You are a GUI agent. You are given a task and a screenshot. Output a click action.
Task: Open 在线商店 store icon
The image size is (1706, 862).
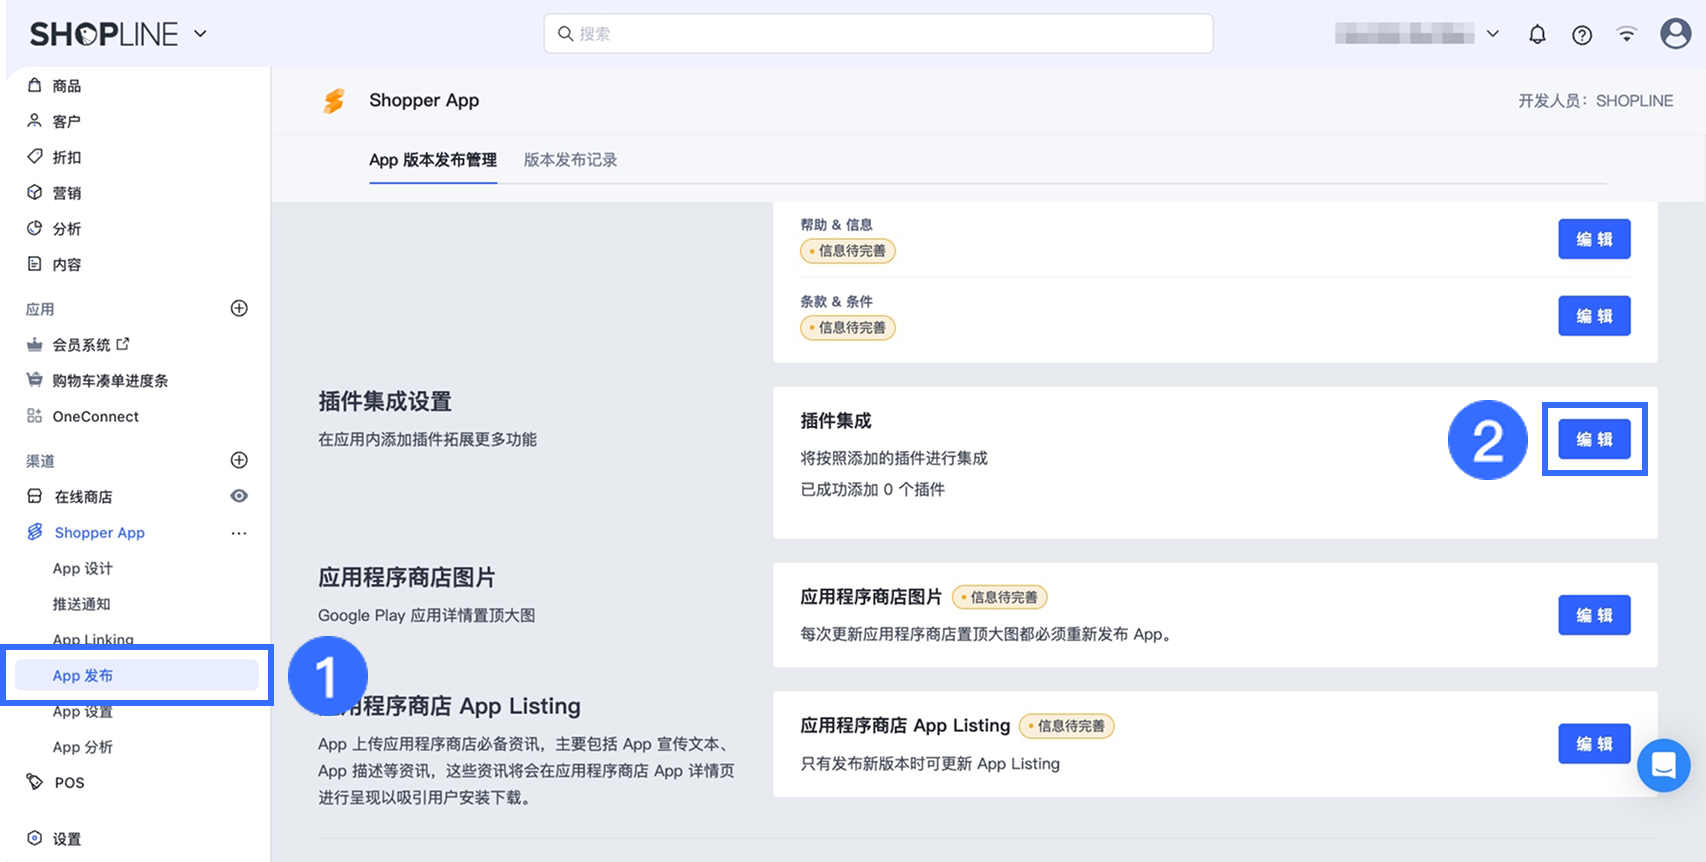point(35,496)
